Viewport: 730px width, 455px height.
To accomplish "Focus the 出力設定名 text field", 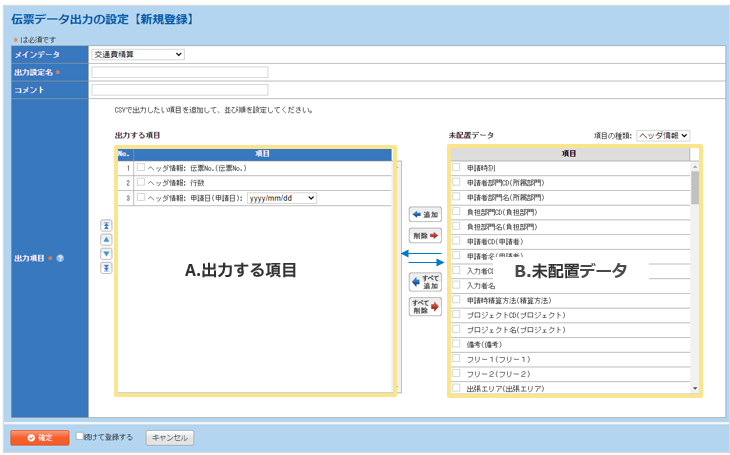I will tap(180, 72).
